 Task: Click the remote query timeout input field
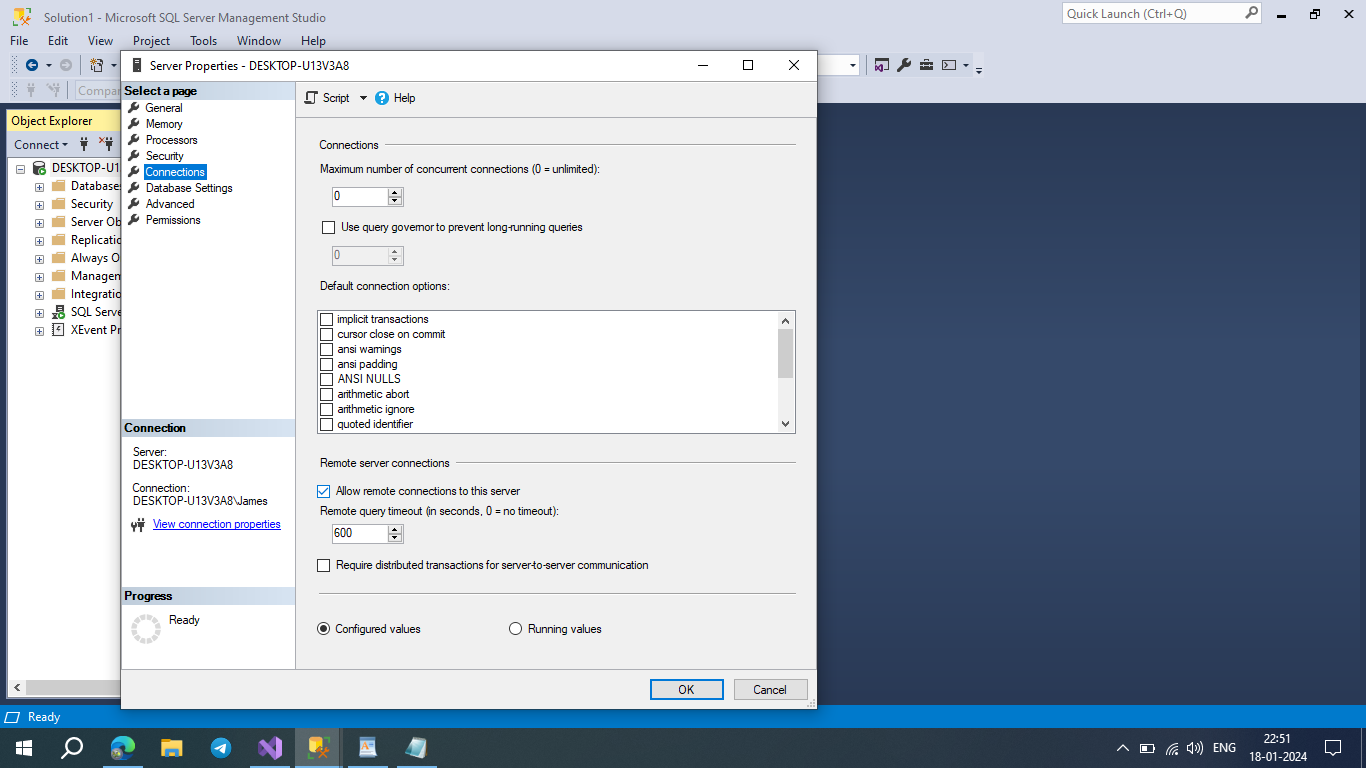click(x=360, y=533)
